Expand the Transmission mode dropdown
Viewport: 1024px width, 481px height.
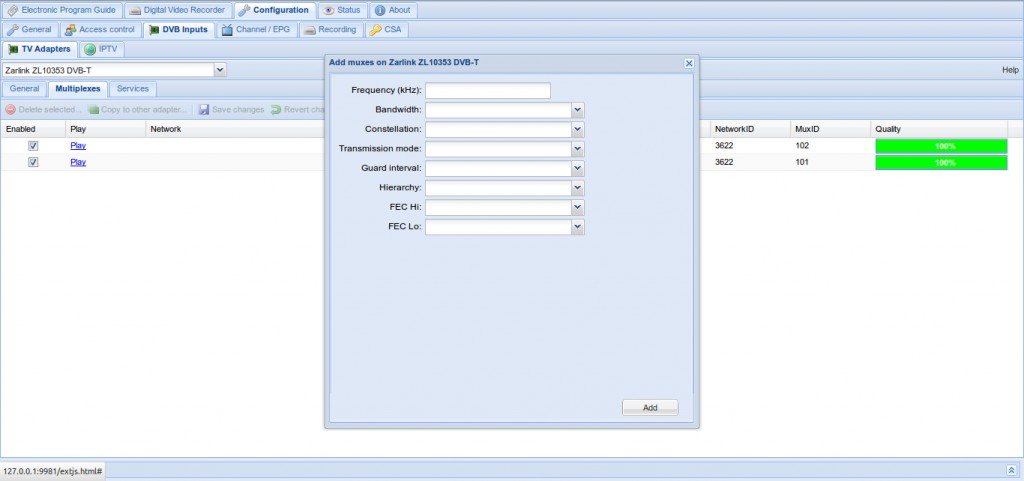coord(577,149)
